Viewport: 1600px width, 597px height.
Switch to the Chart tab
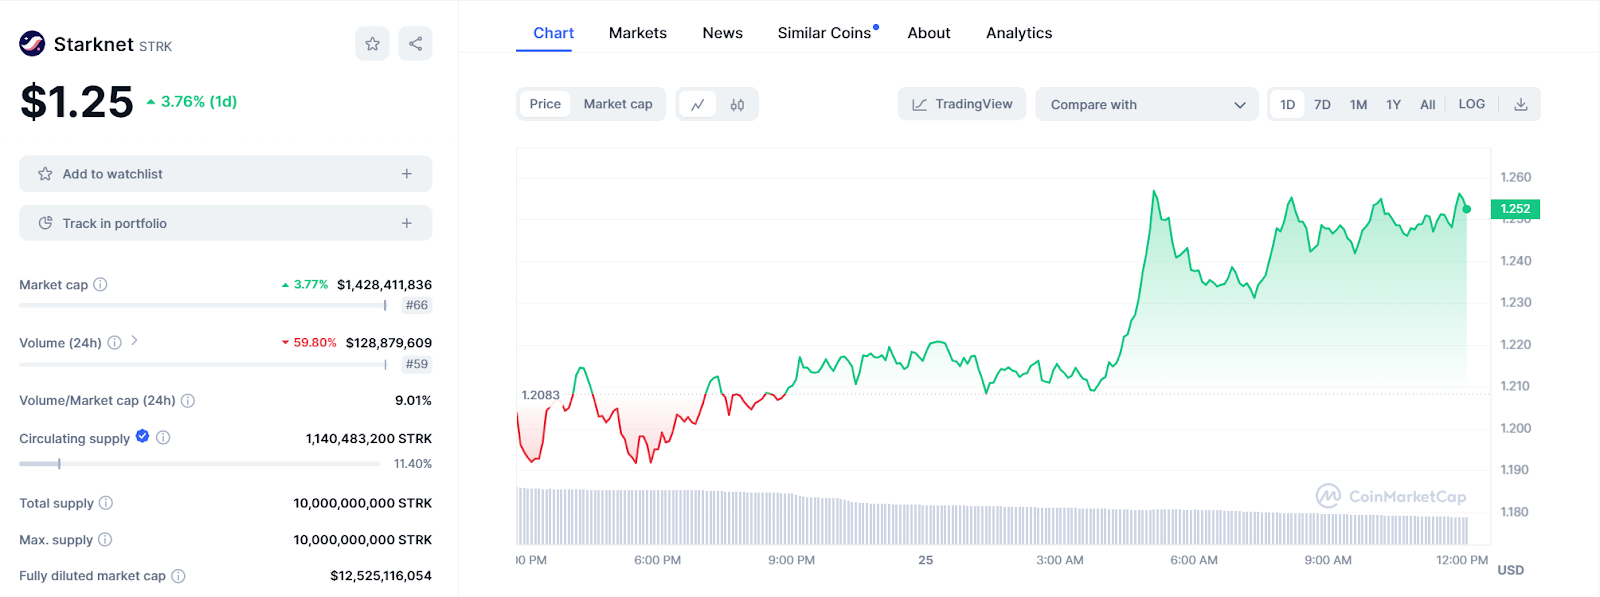pos(553,33)
